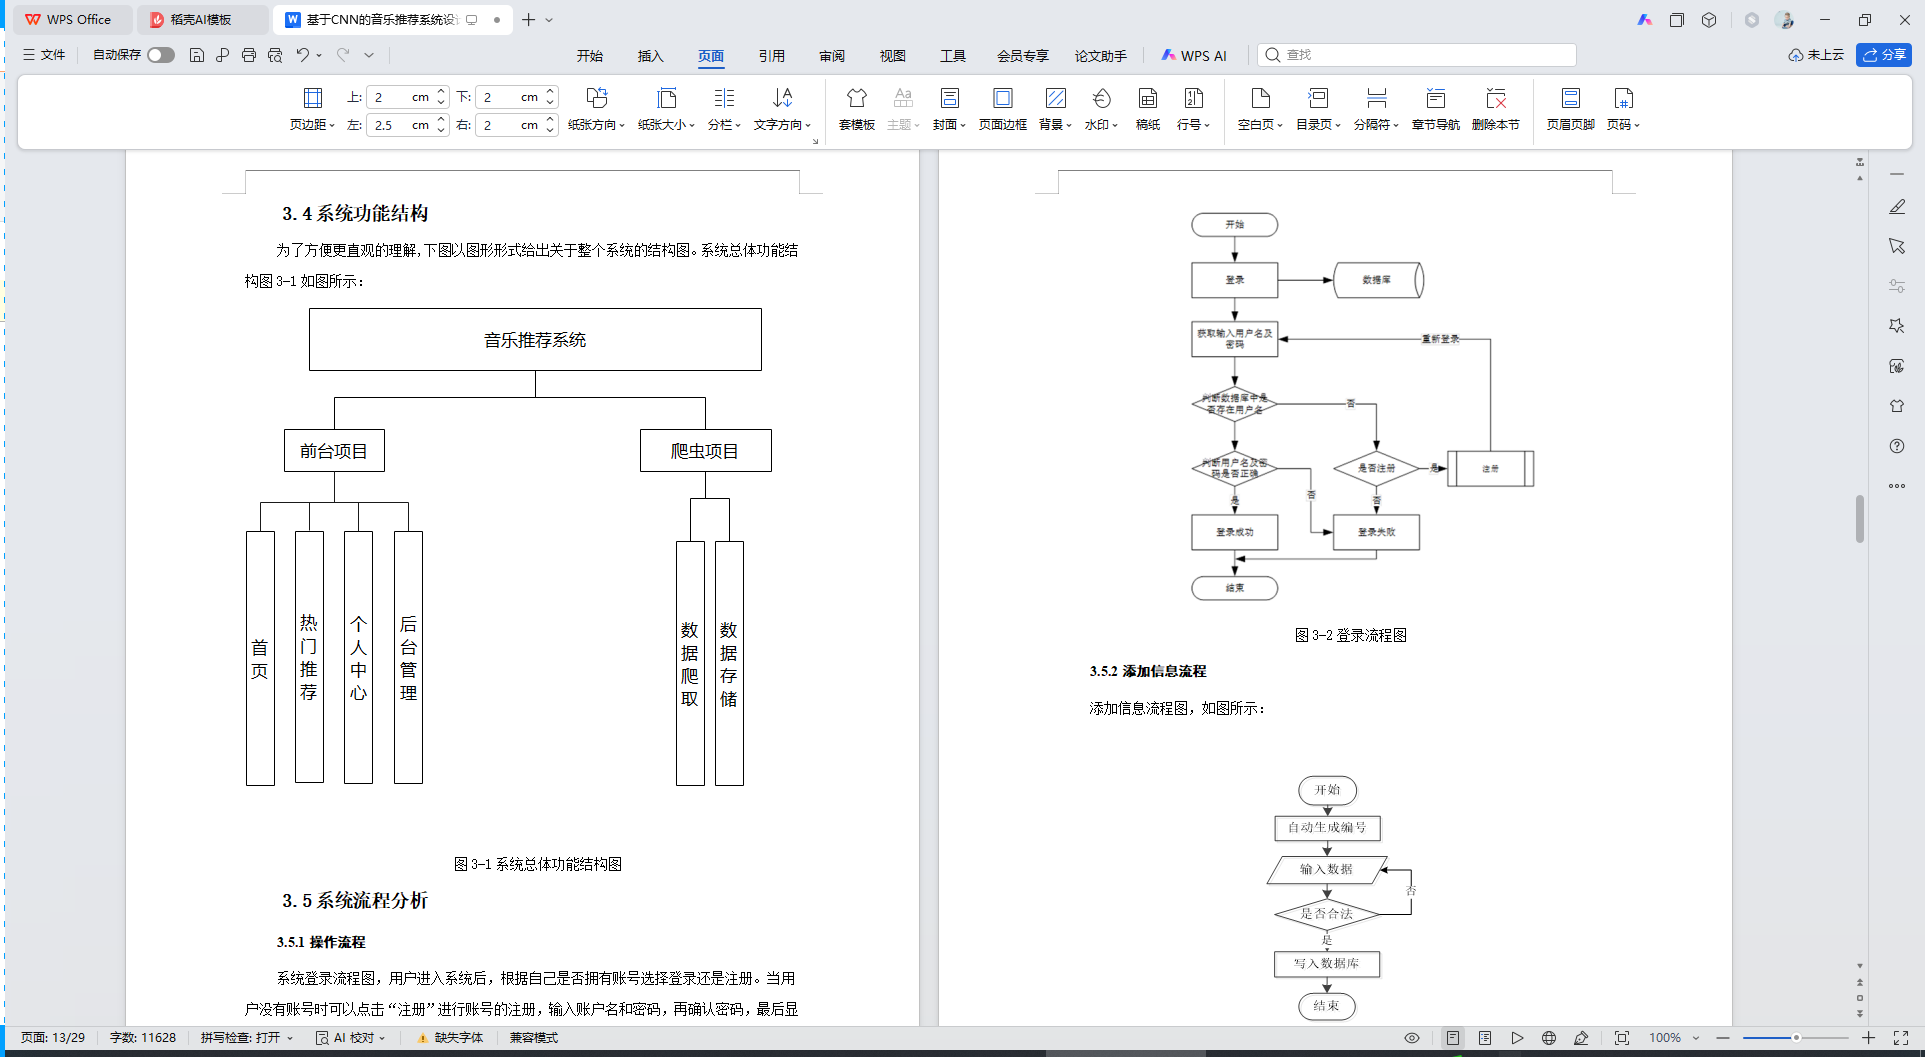Open the 审阅 tab
The height and width of the screenshot is (1057, 1925).
pyautogui.click(x=832, y=56)
